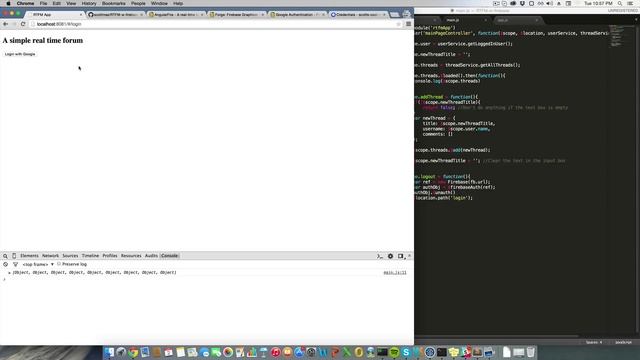This screenshot has height=360, width=640.
Task: Click the JavaScript syntax selector in editor status bar
Action: pos(623,342)
